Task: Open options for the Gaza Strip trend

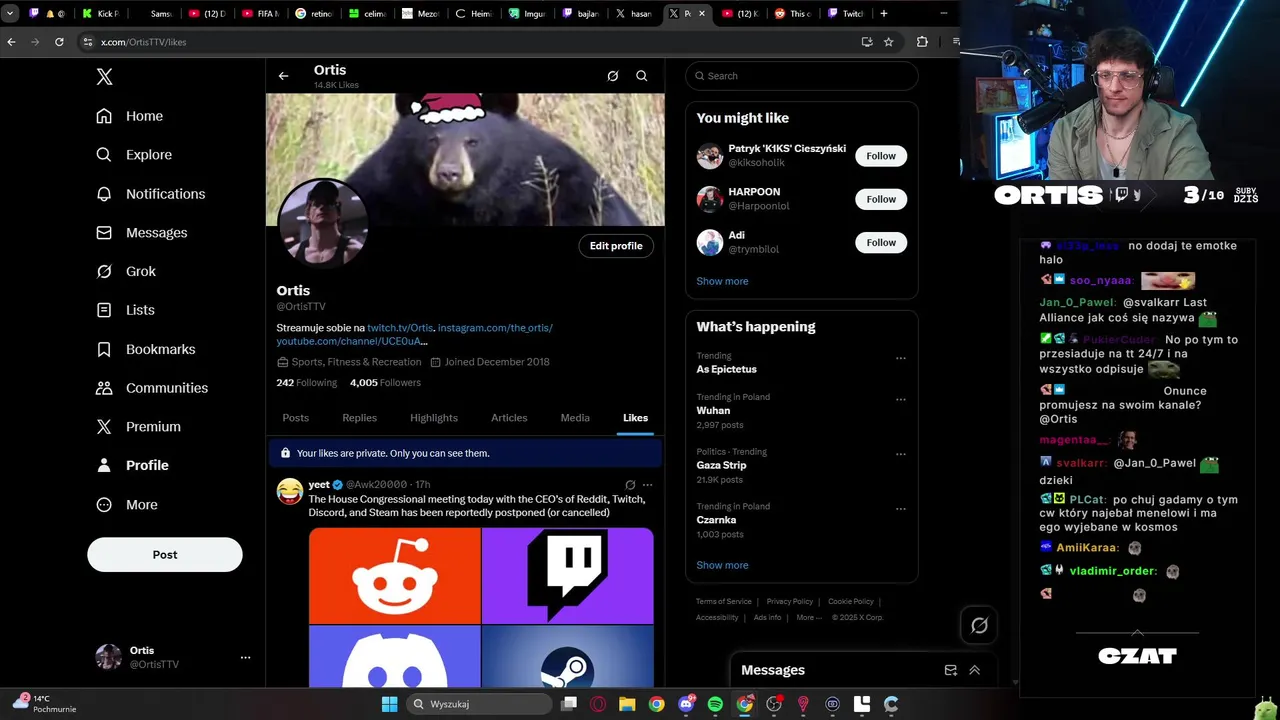Action: (901, 454)
